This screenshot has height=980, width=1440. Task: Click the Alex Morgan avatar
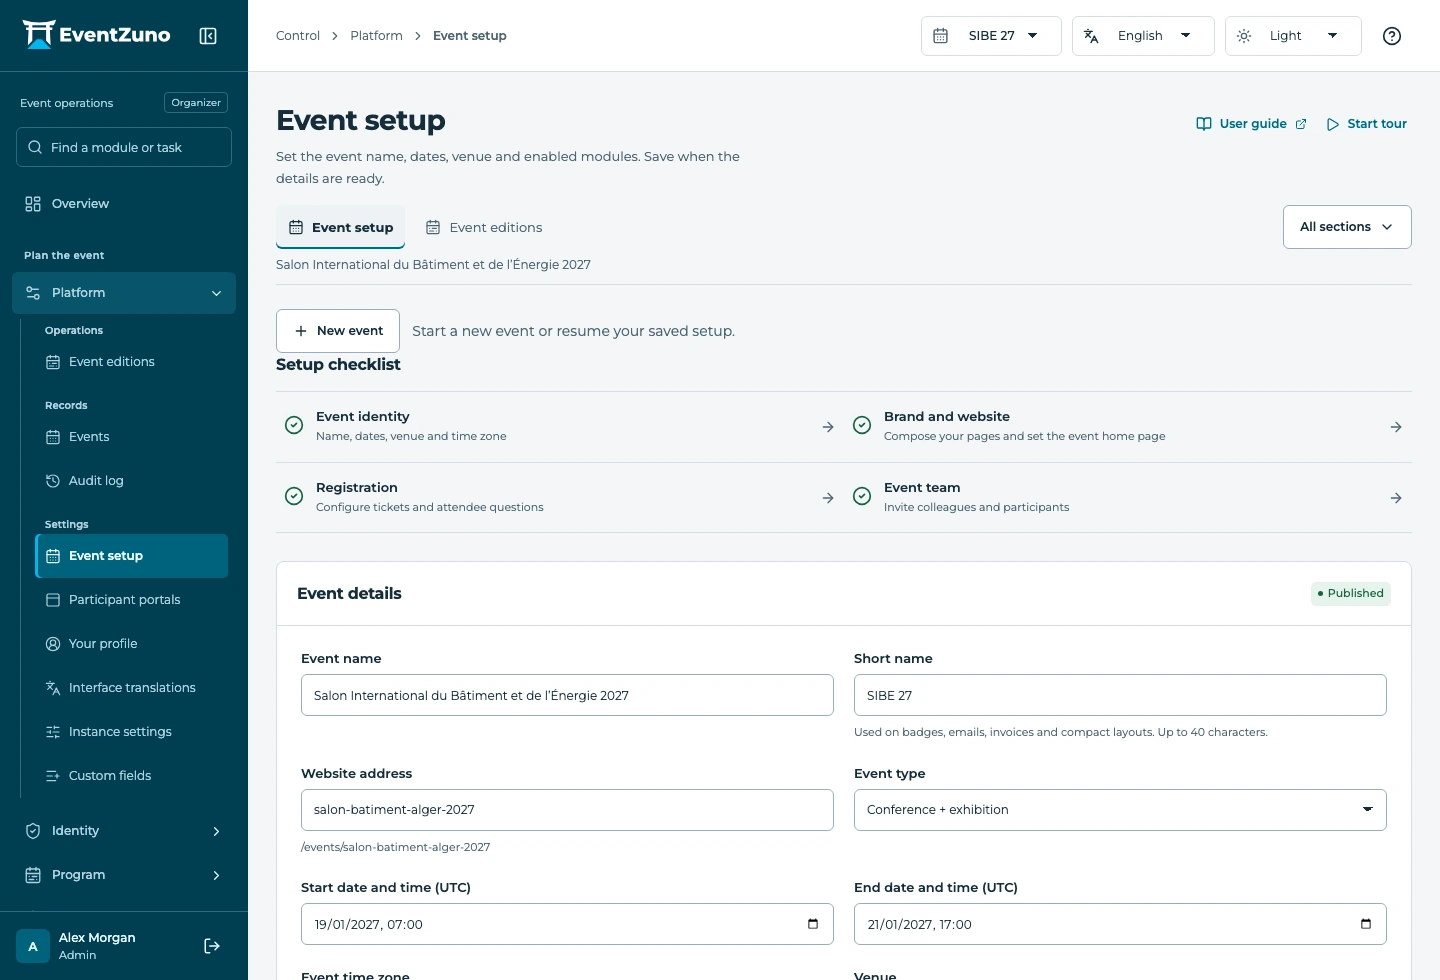pyautogui.click(x=33, y=946)
